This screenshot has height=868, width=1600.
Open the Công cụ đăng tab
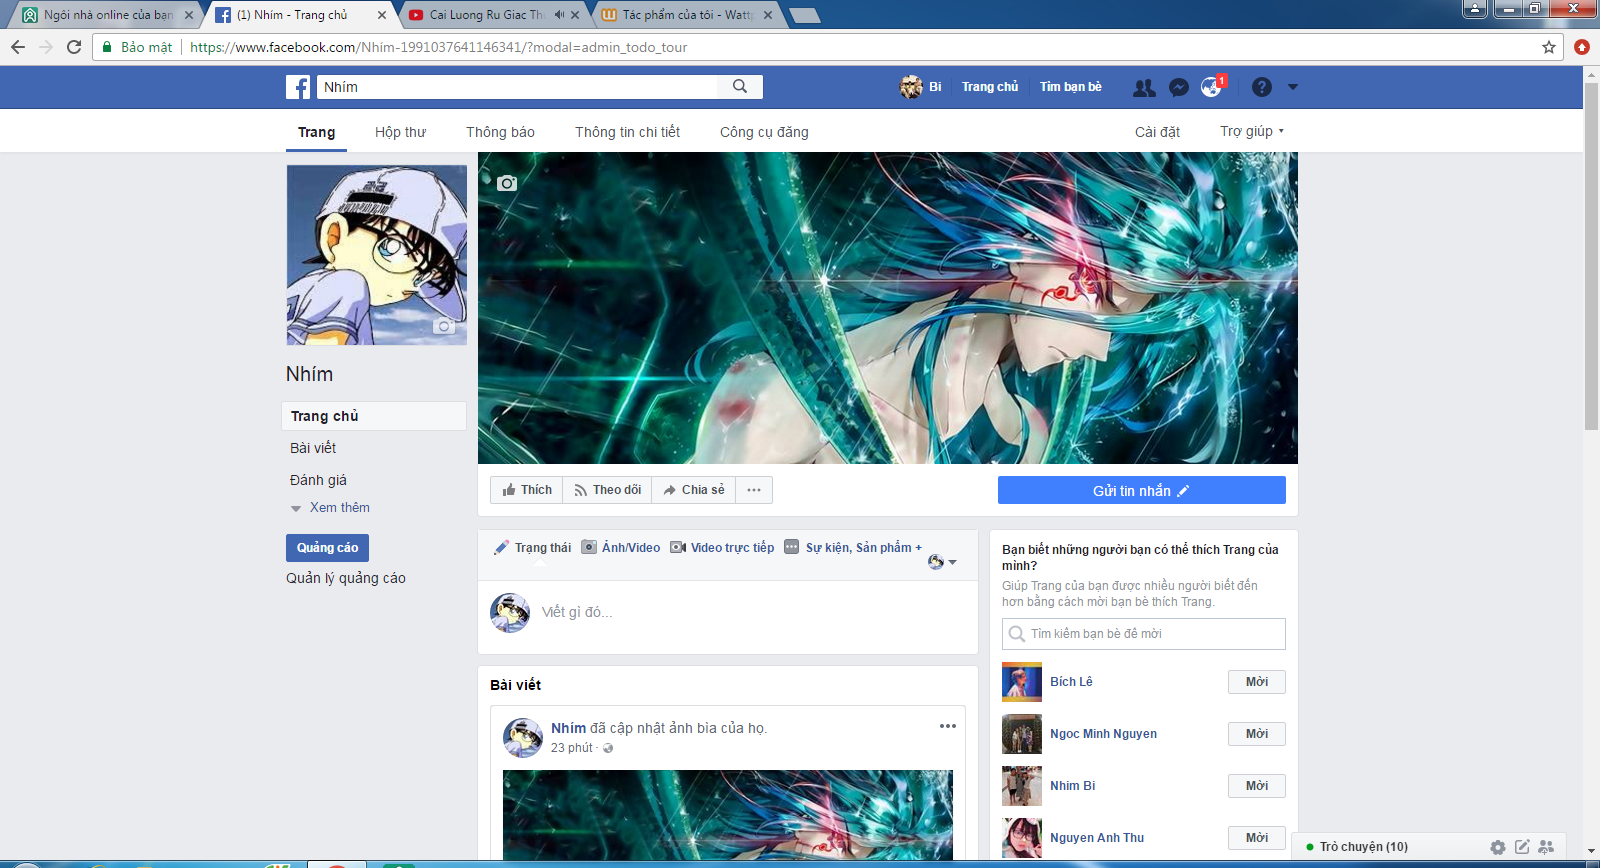(764, 132)
